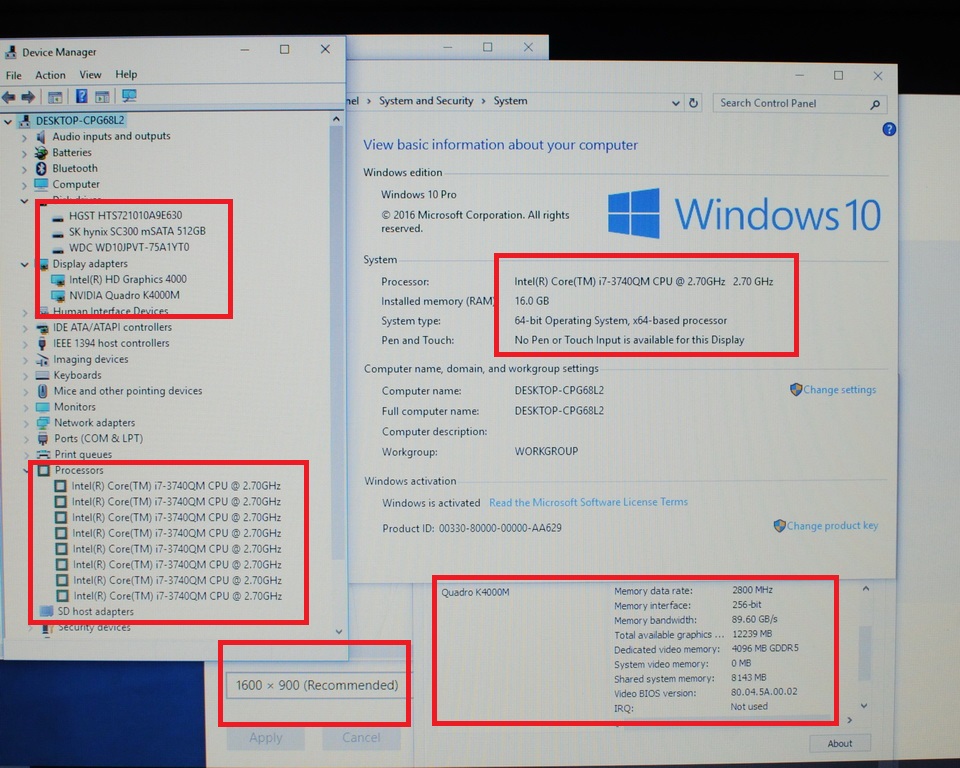960x768 pixels.
Task: Open Read the Microsoft Software License Terms
Action: 588,502
